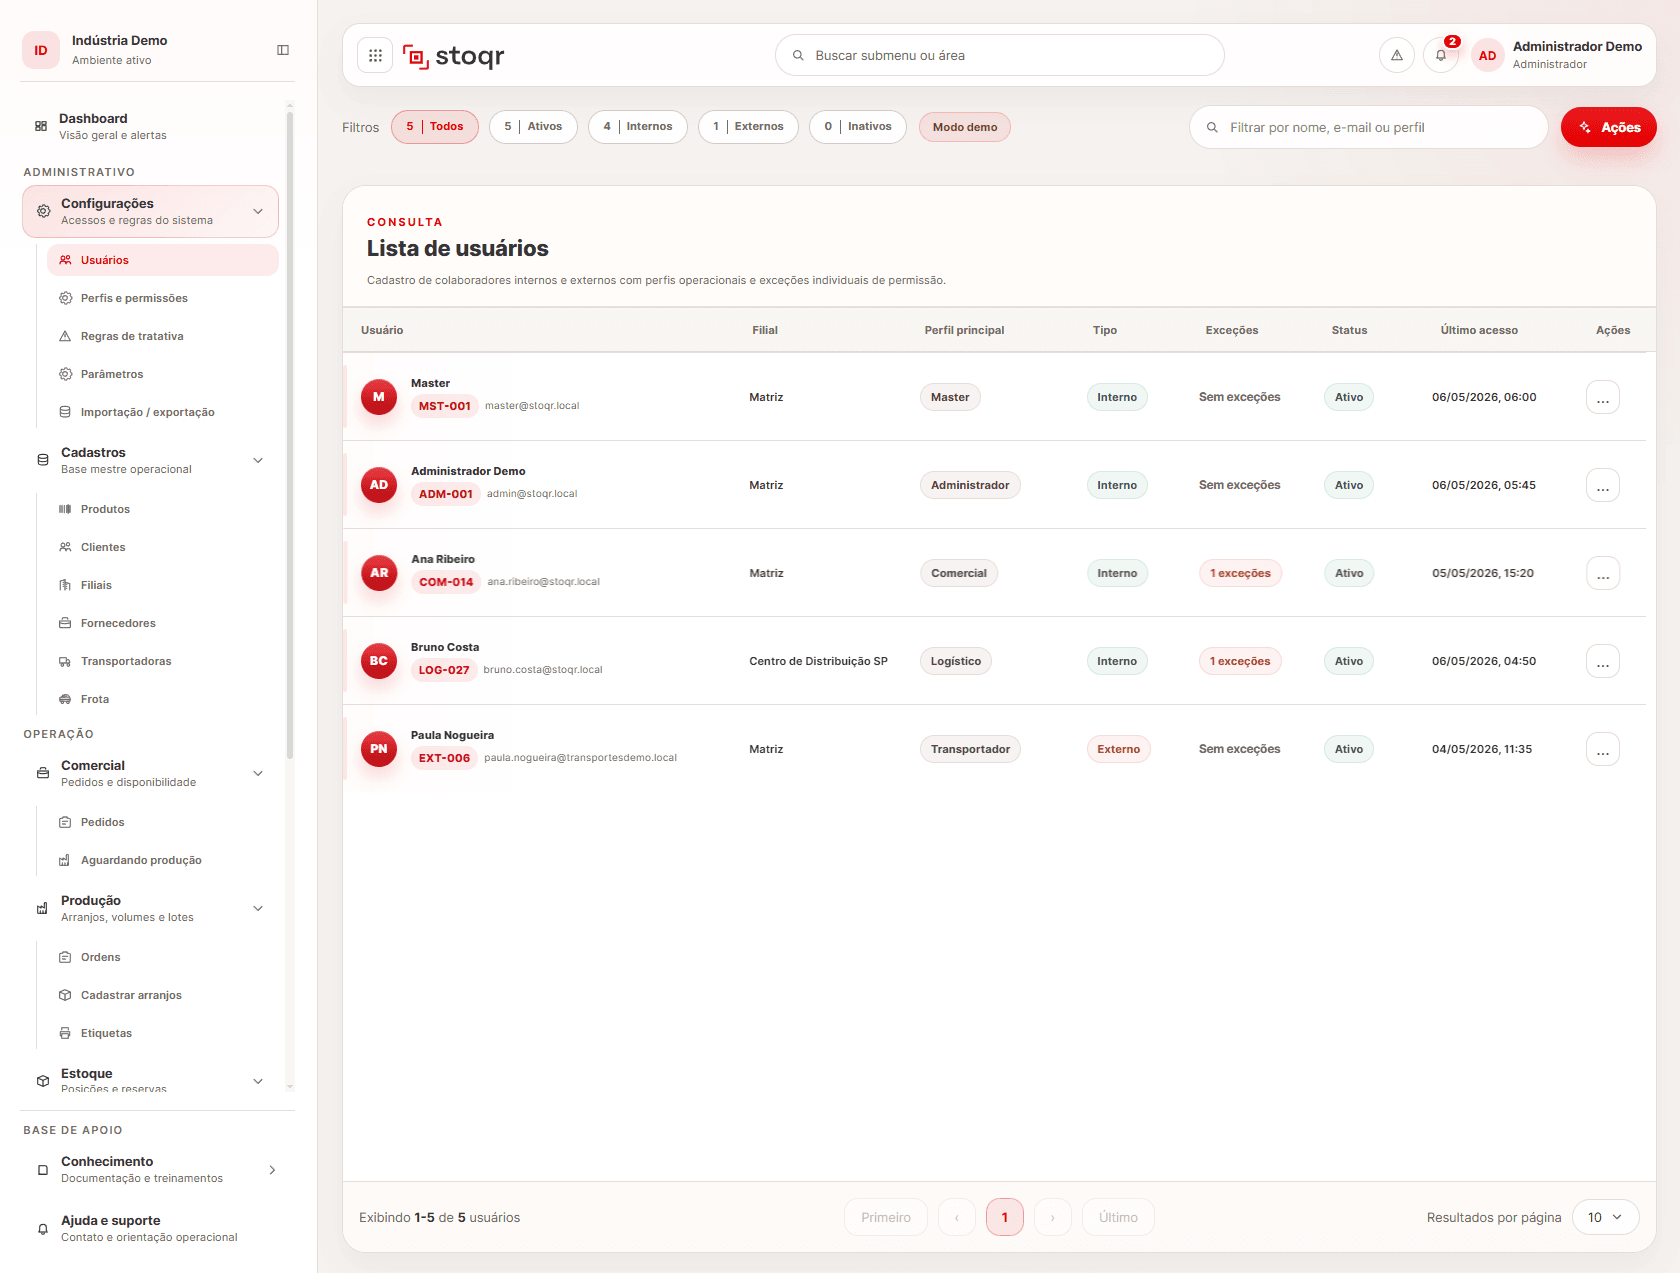Click the Frota car icon
Screen dimensions: 1680x1273
coord(65,699)
